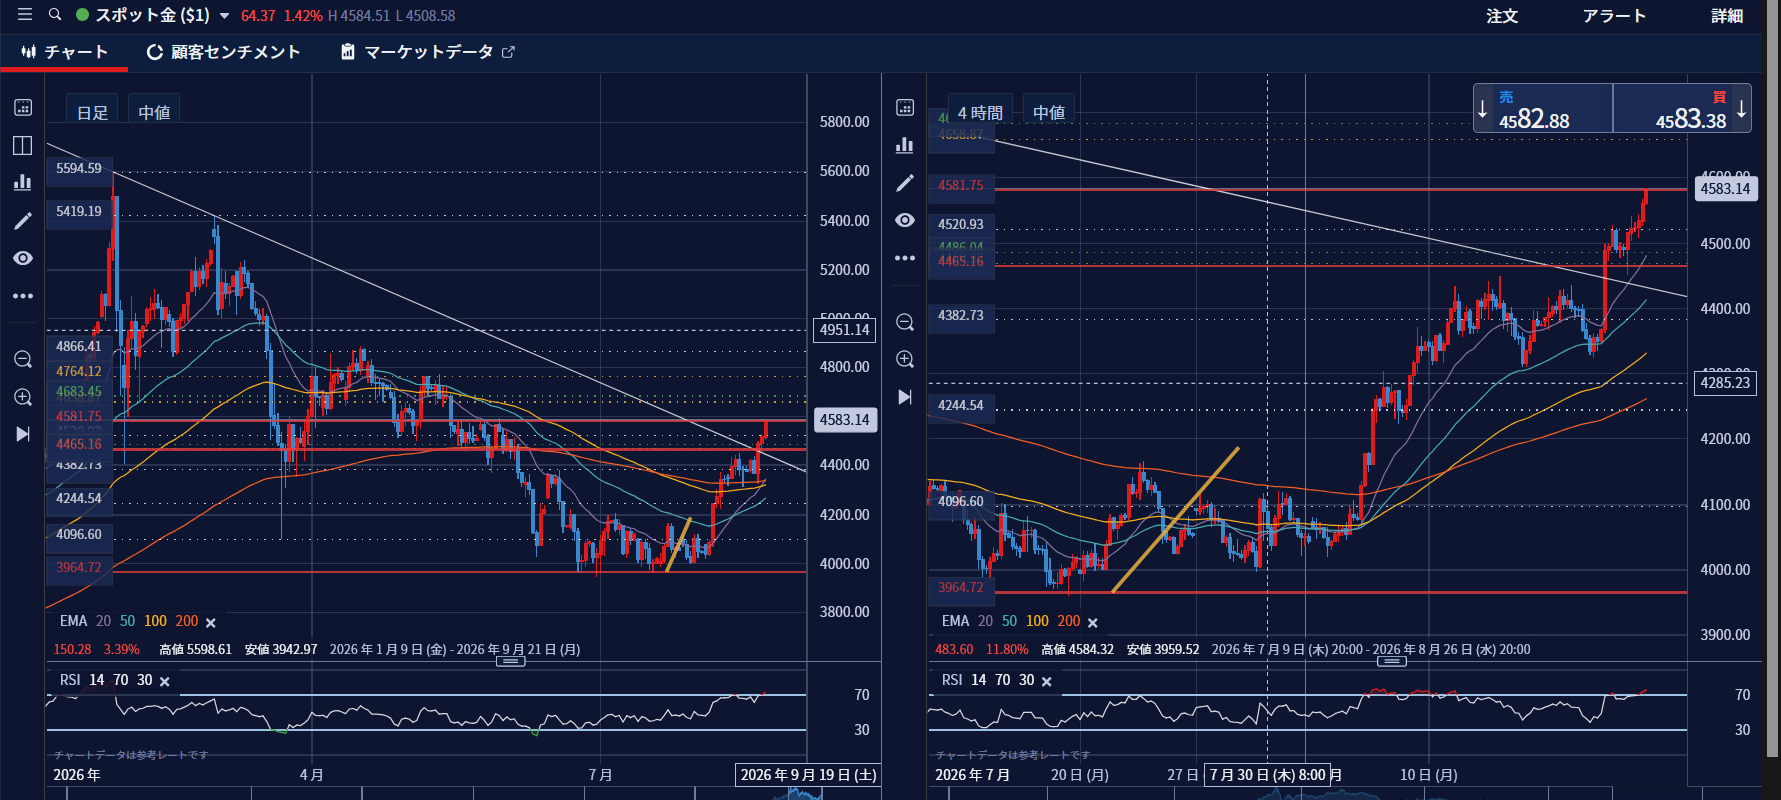Screen dimensions: 1781x800
Task: Open left chart indicators bar icon
Action: [x=23, y=182]
